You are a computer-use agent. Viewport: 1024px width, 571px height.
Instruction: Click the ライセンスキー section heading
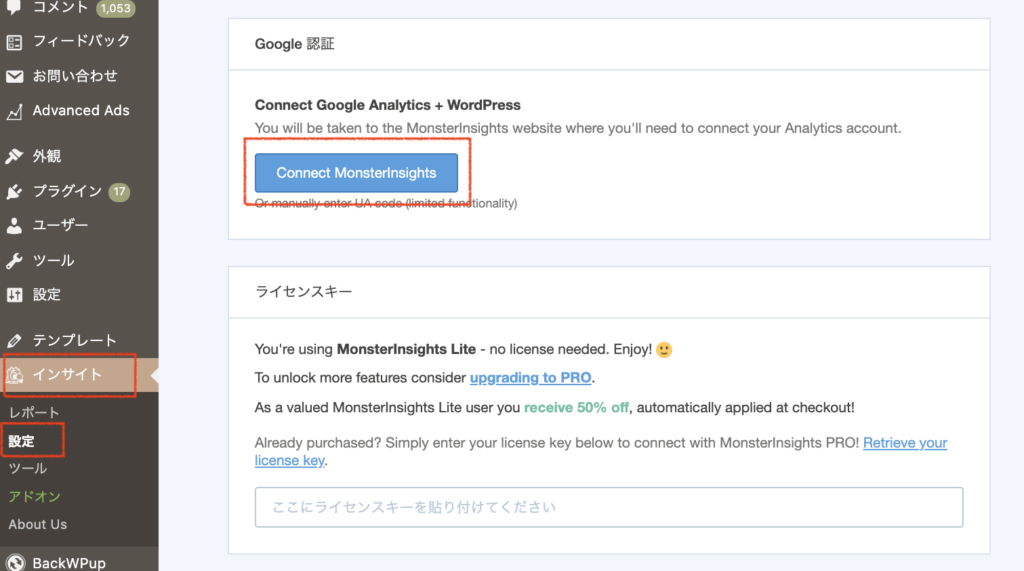[x=304, y=292]
